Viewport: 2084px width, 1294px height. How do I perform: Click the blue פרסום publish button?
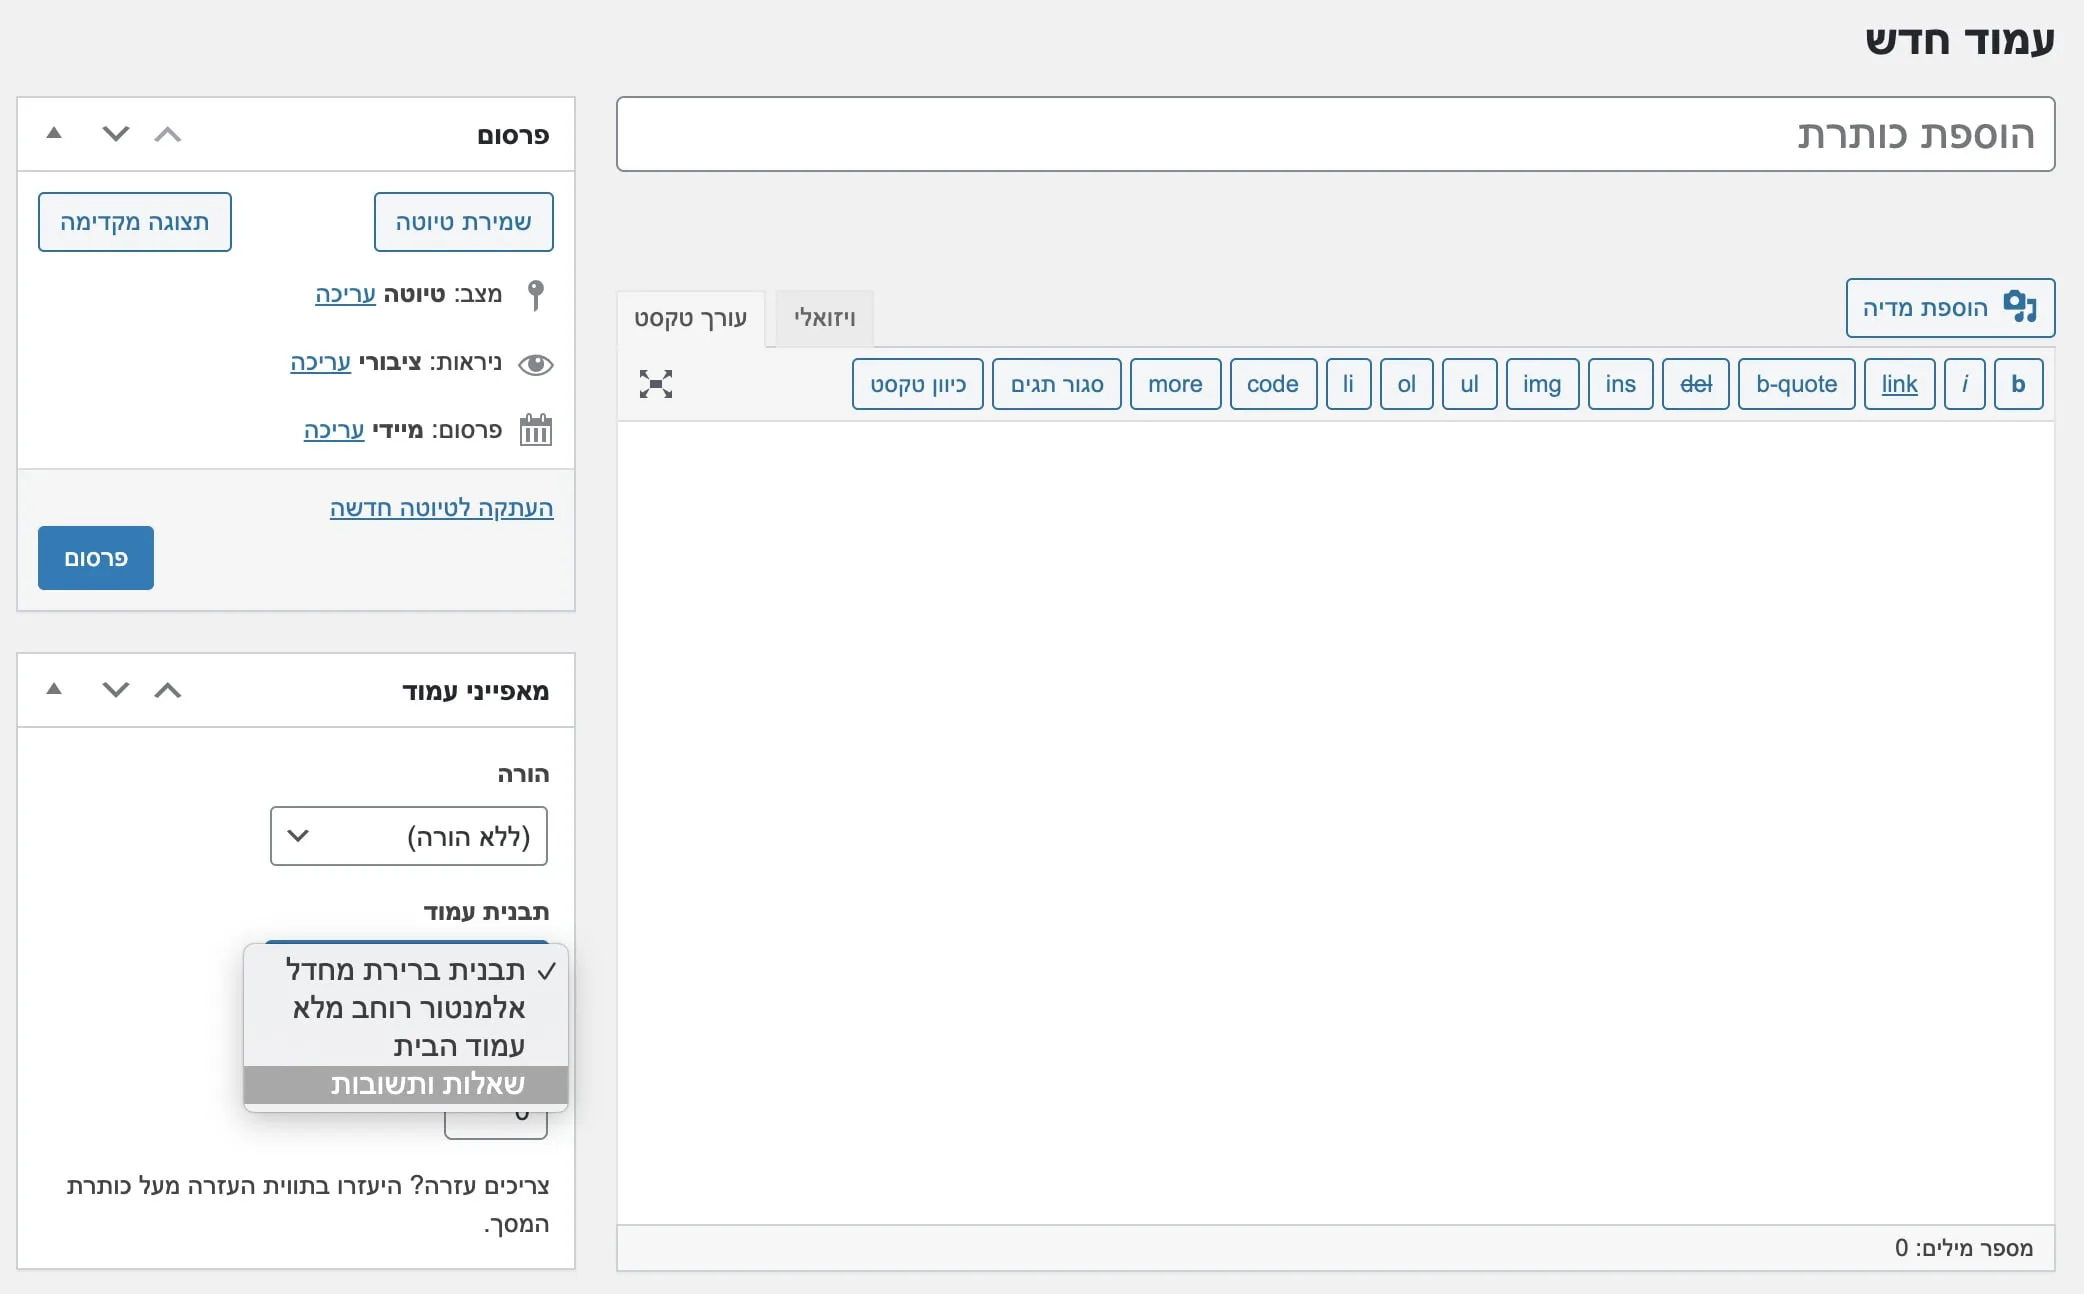[96, 558]
